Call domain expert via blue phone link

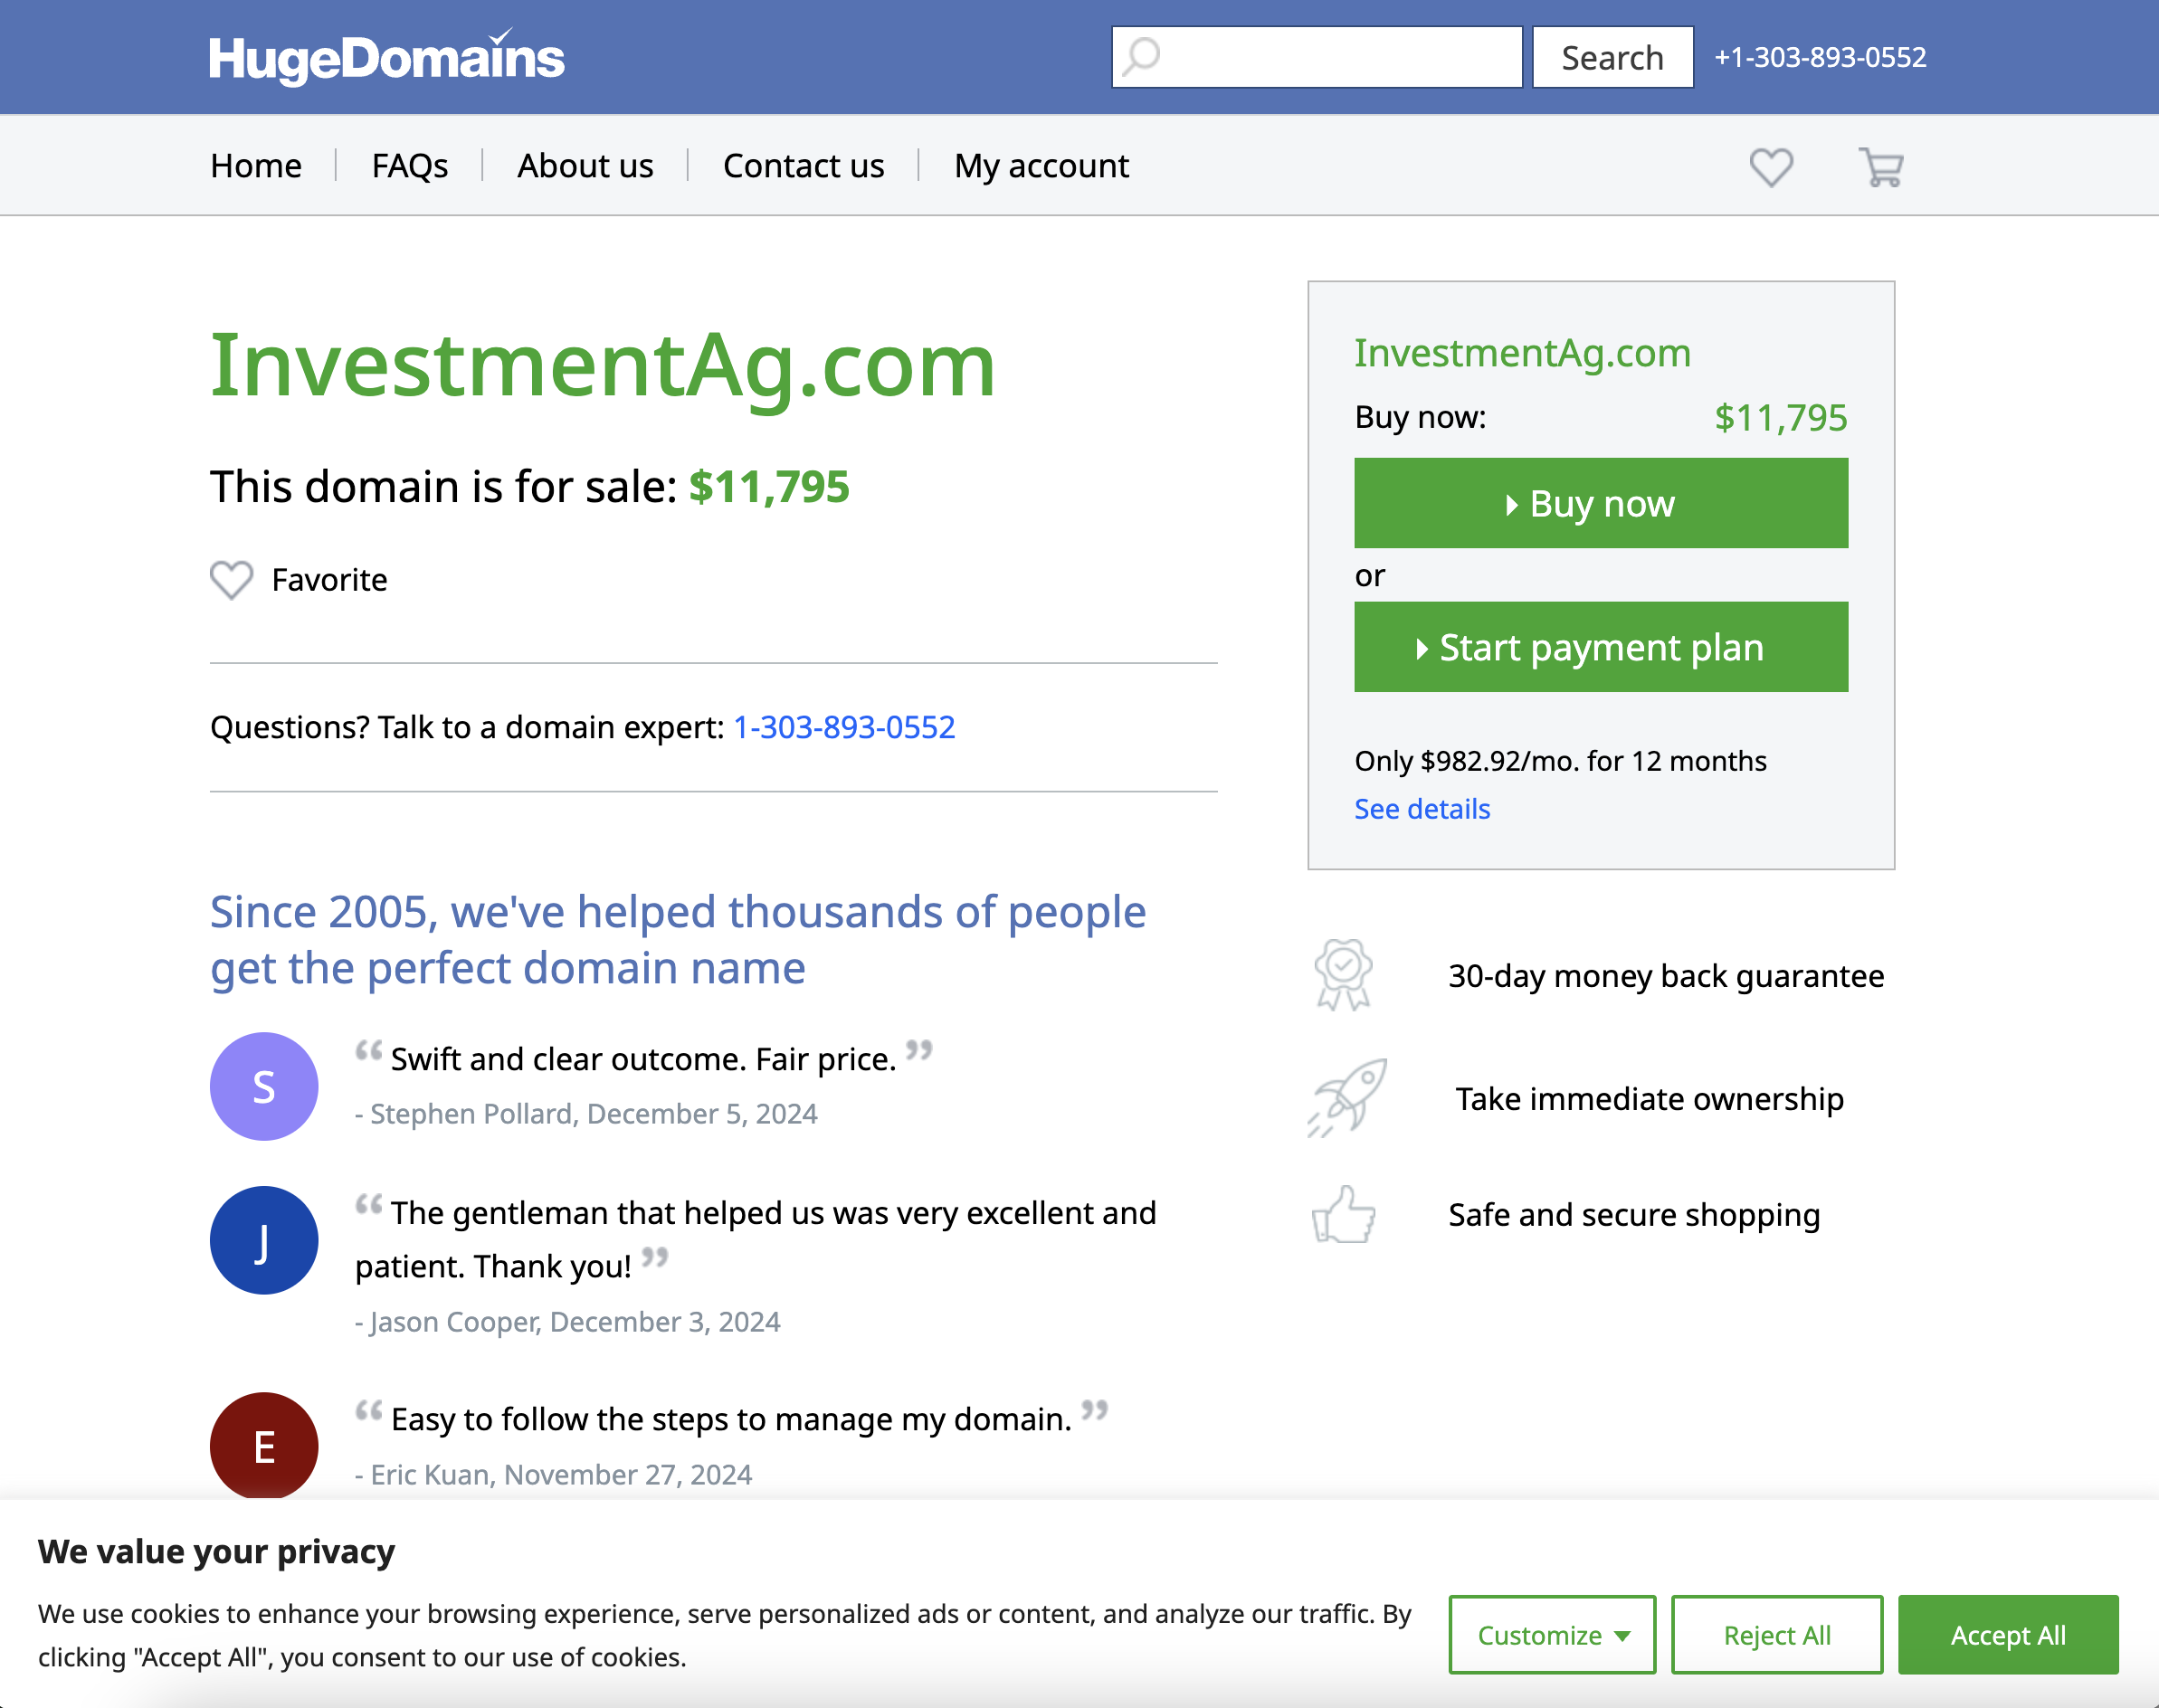coord(844,727)
